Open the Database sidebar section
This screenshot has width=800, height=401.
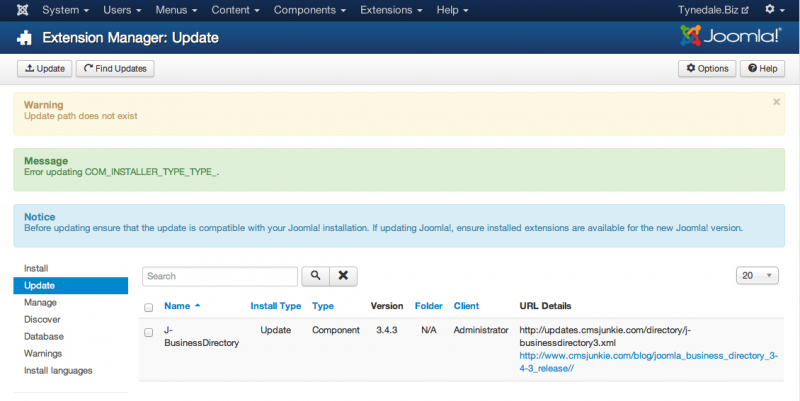pyautogui.click(x=44, y=337)
